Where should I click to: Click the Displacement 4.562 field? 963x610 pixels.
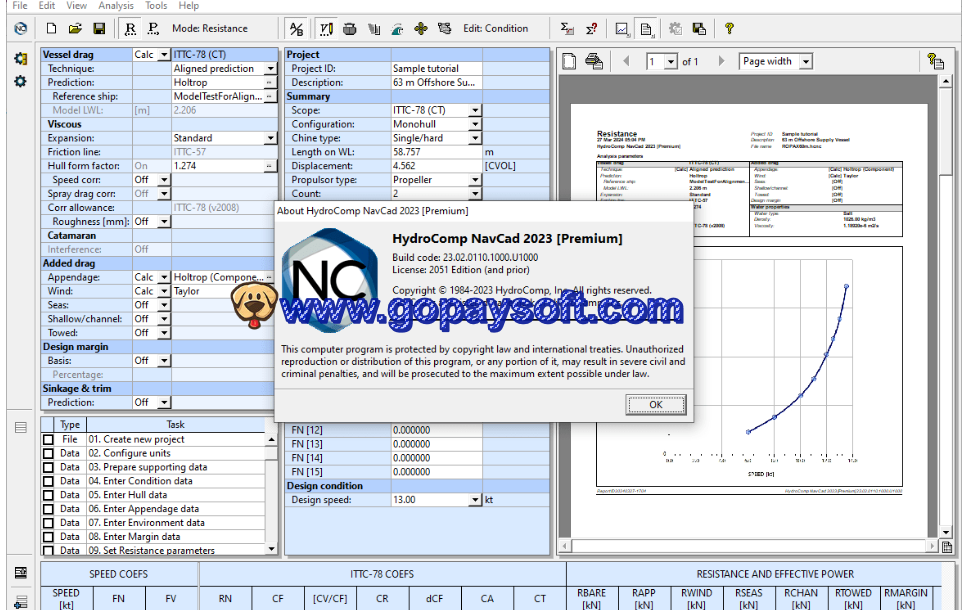[437, 166]
